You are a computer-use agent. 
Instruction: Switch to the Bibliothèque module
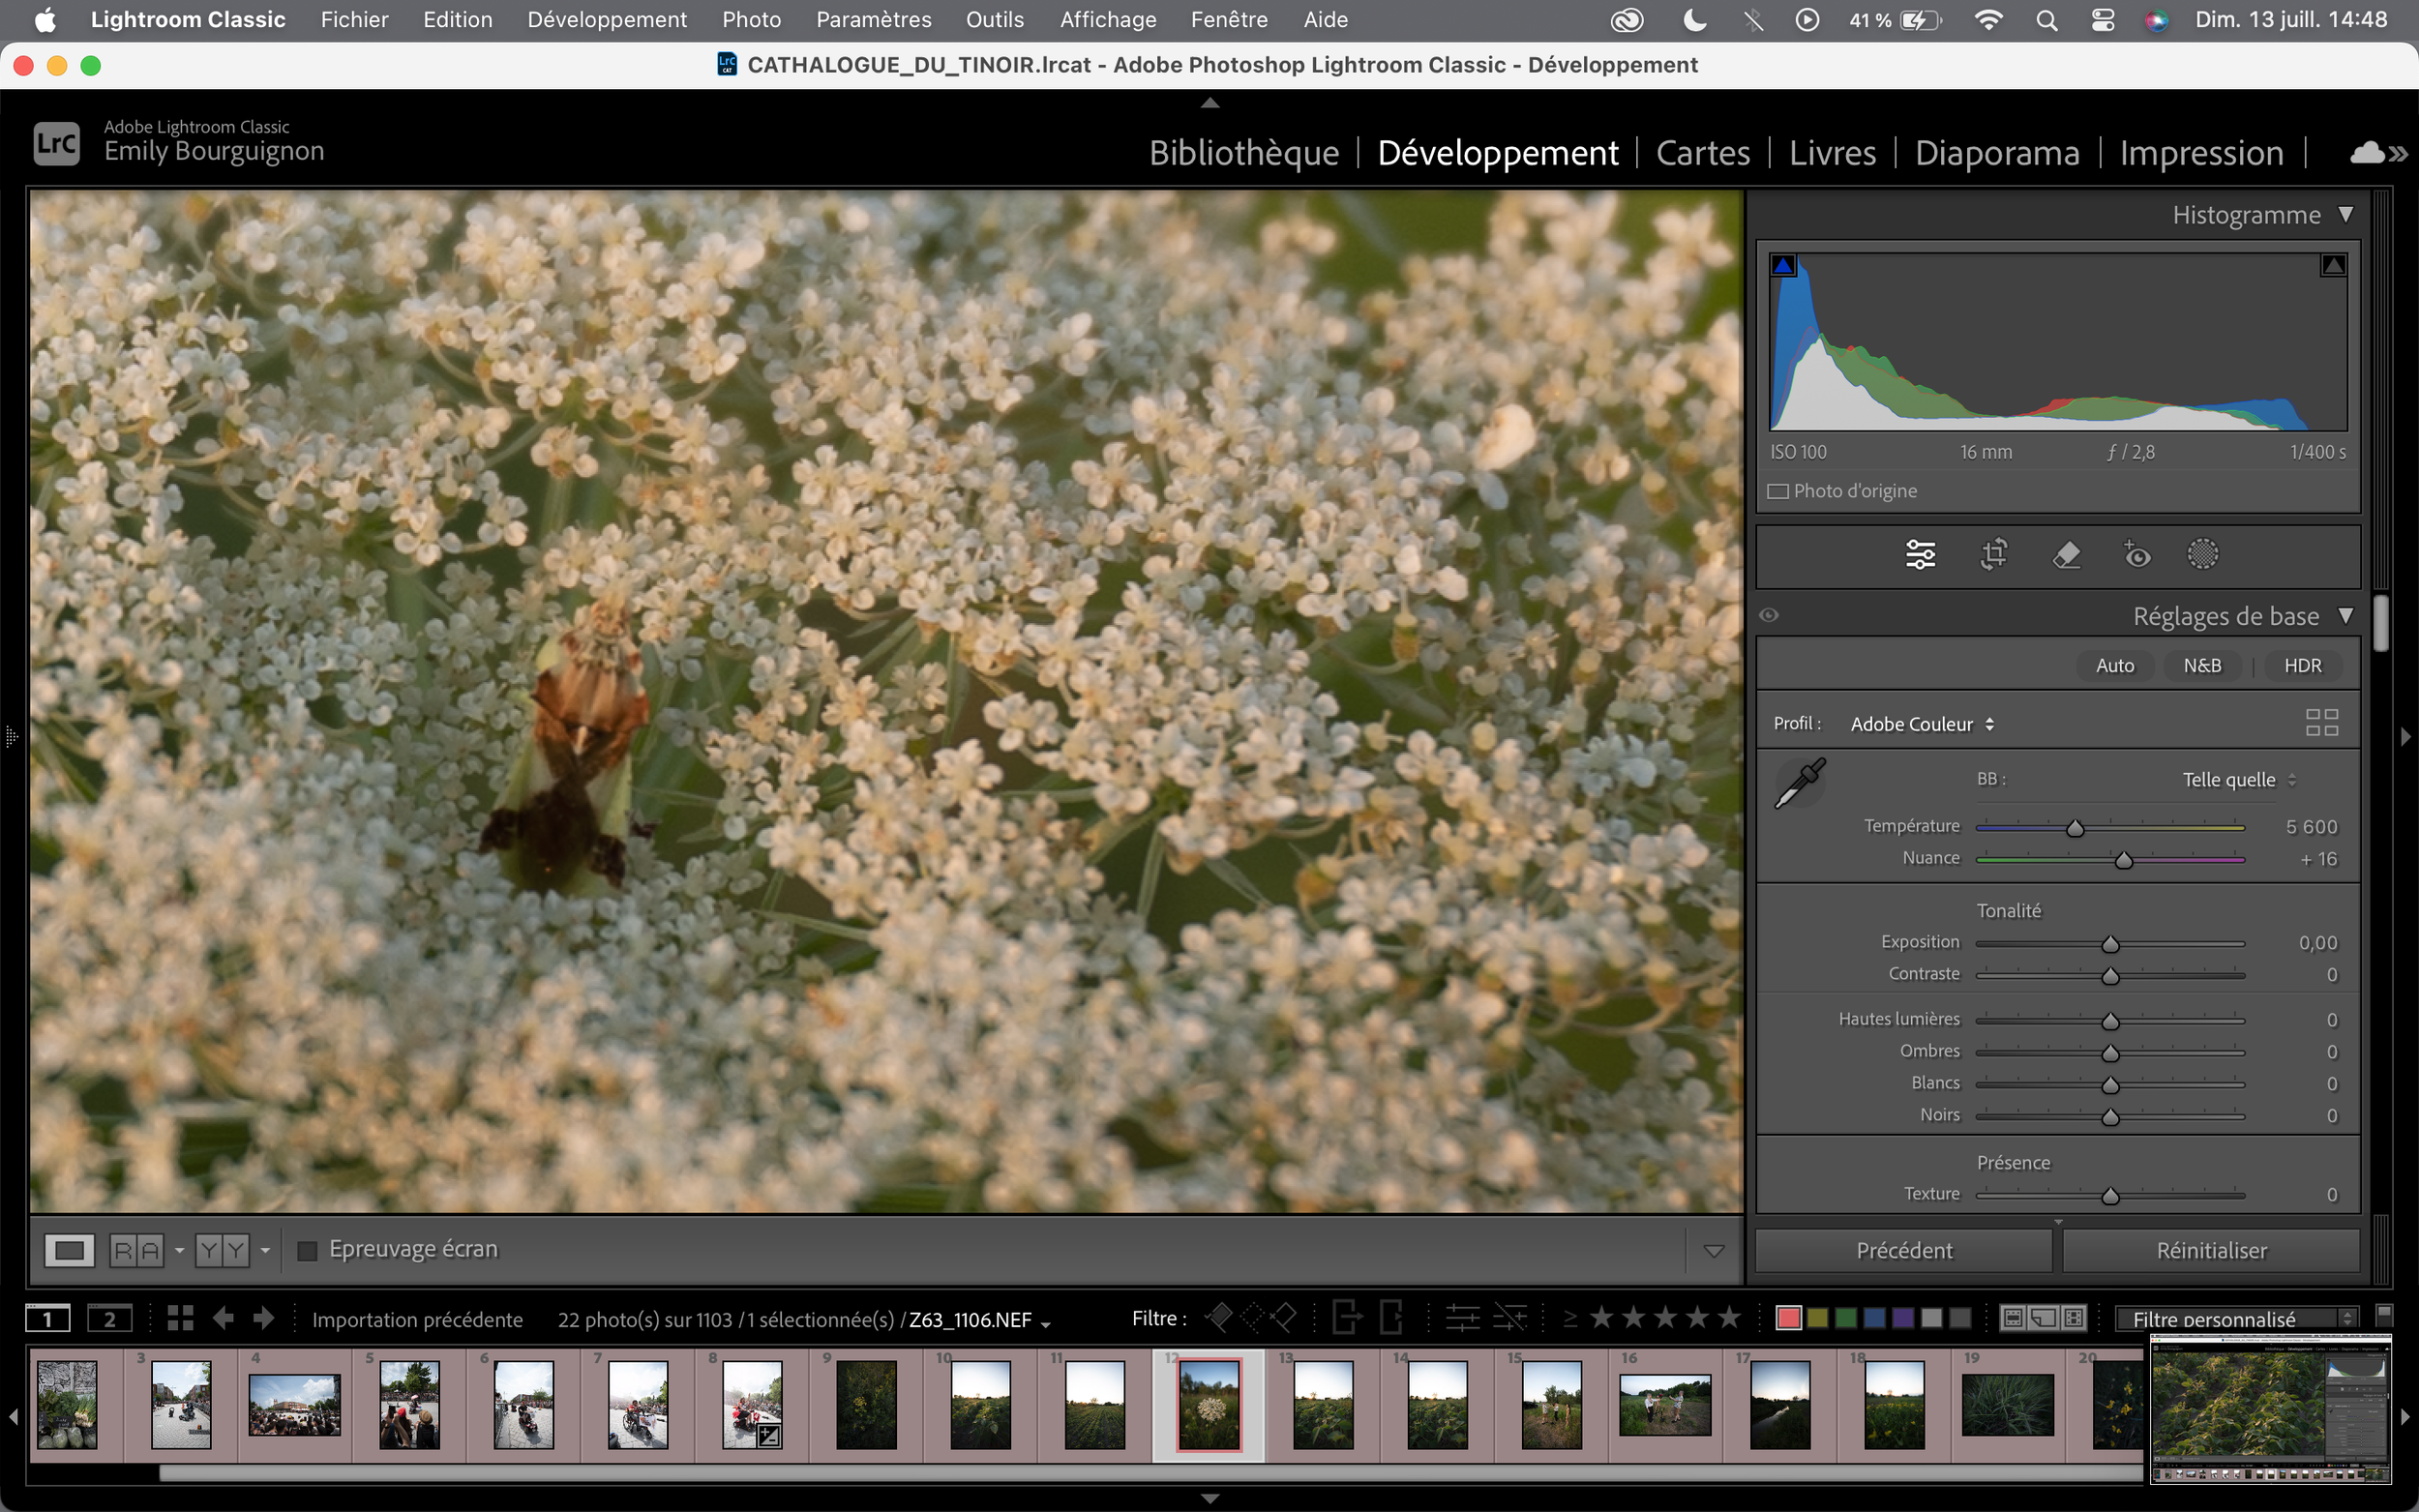point(1243,153)
